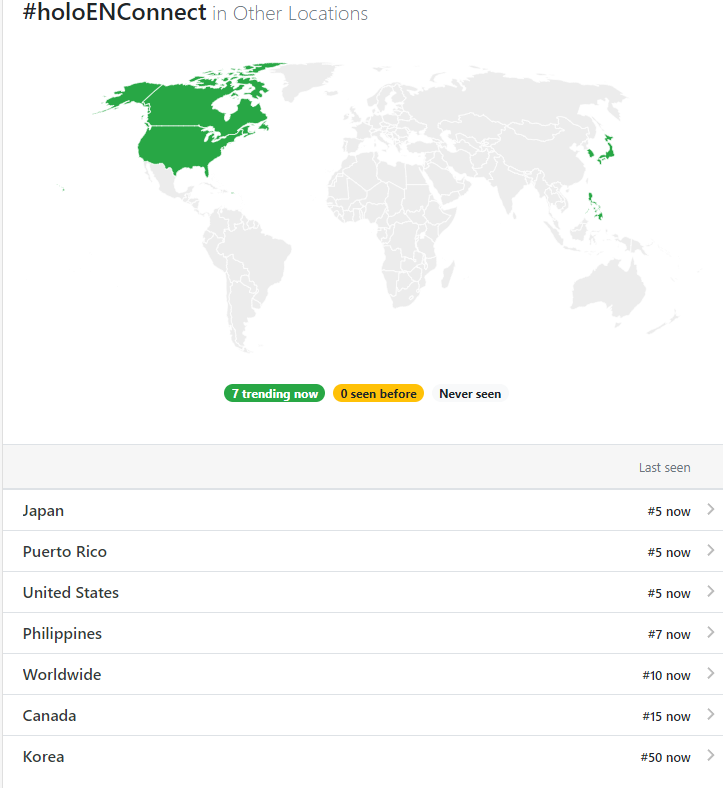Select the United States list entry
The width and height of the screenshot is (723, 788).
tap(71, 593)
